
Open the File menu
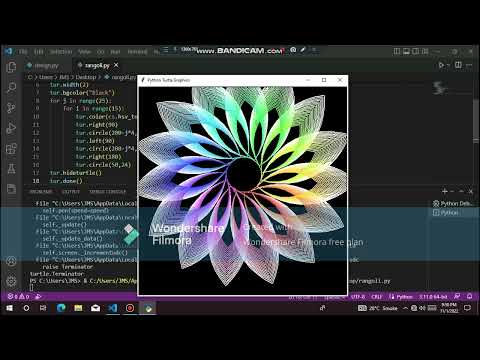(23, 52)
